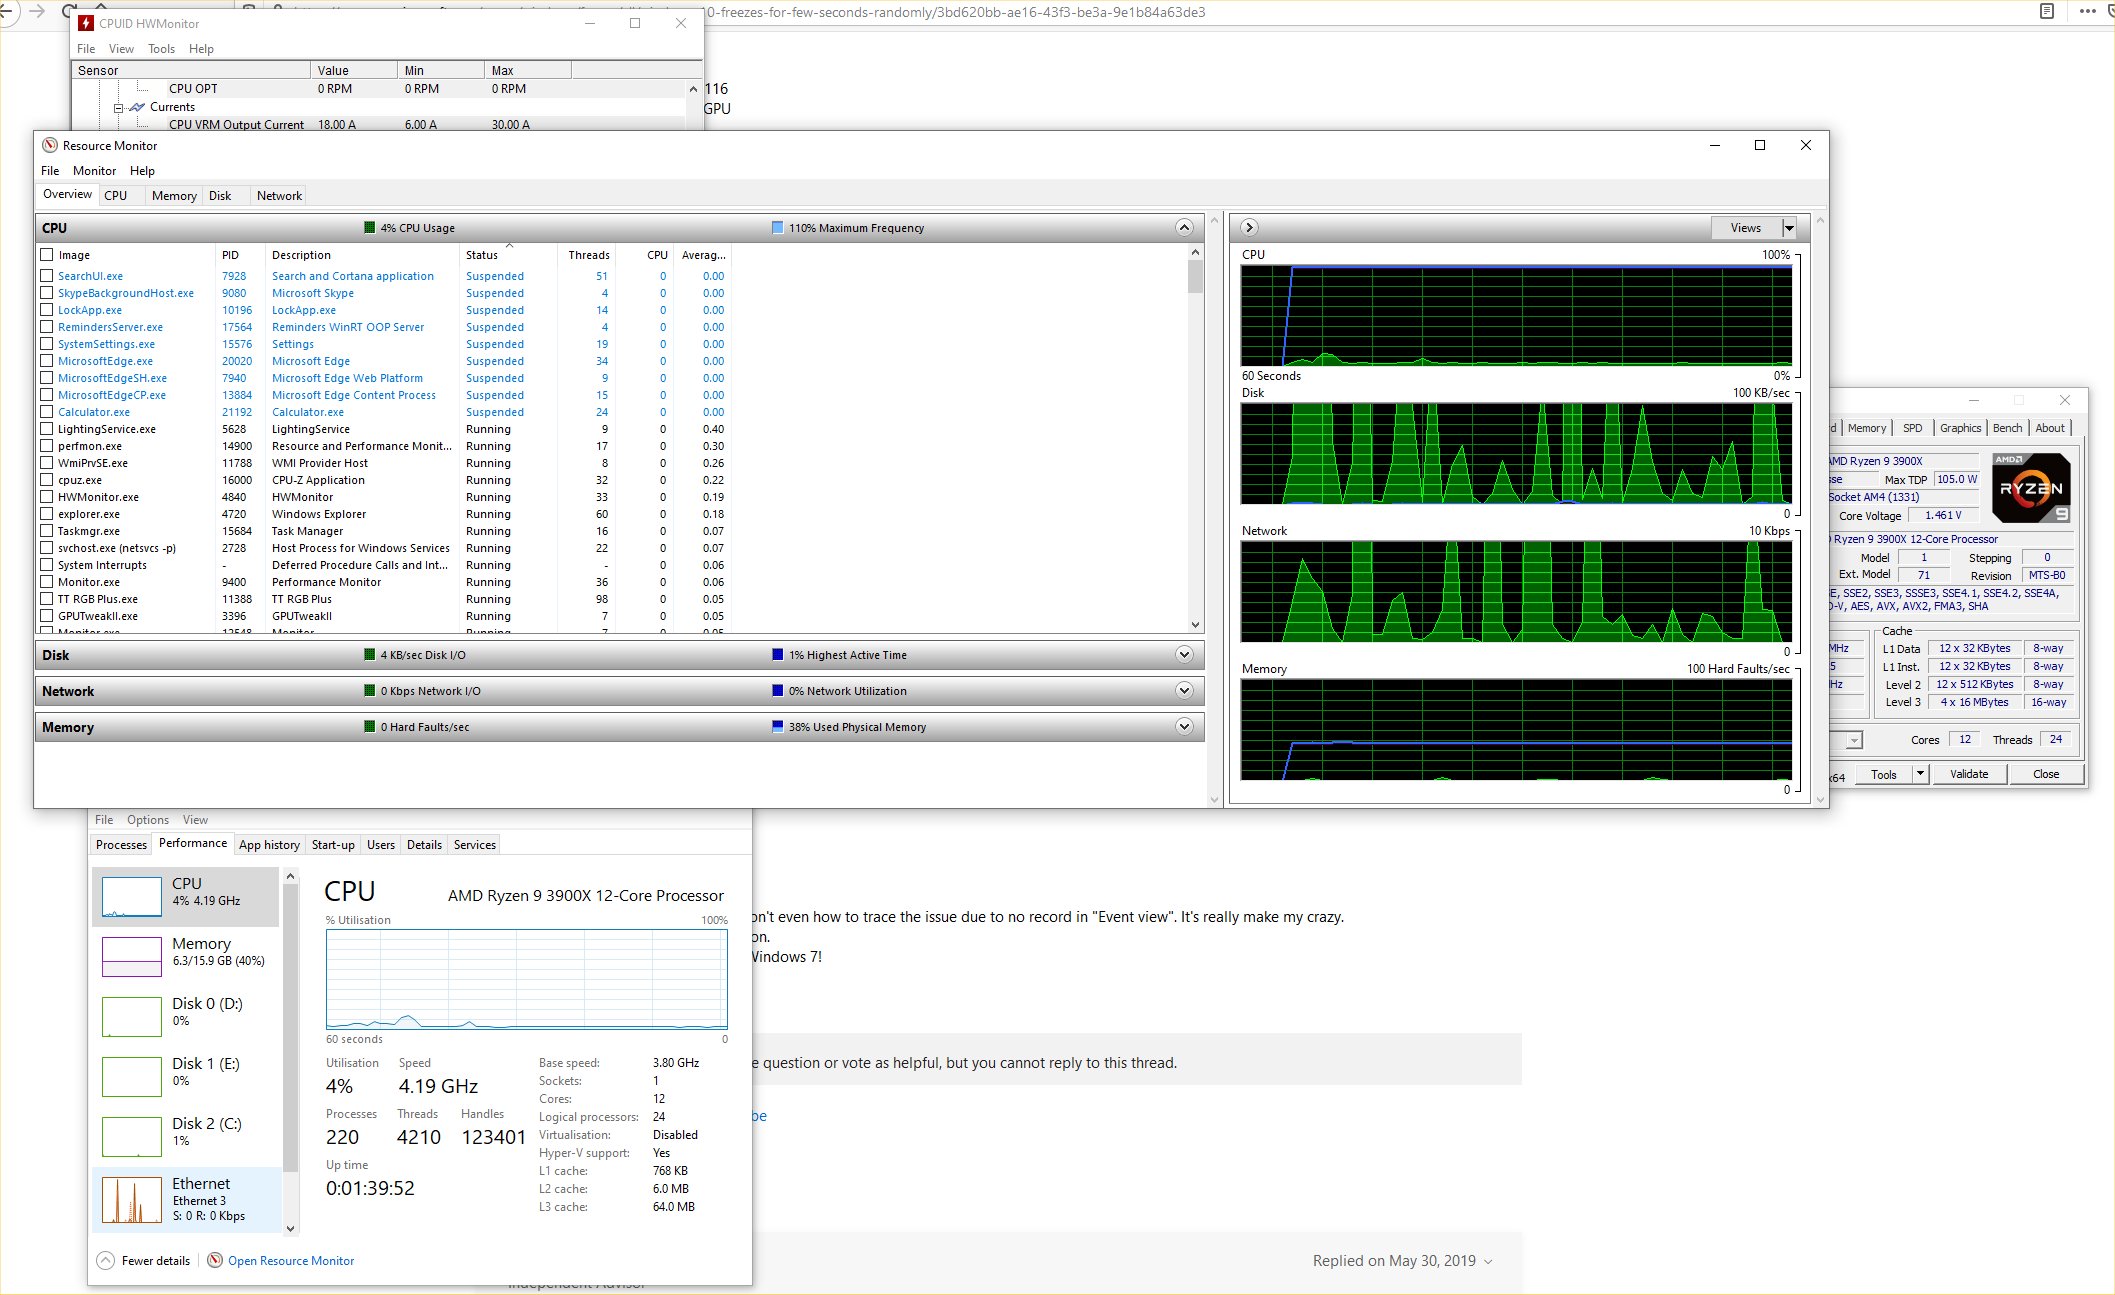Viewport: 2115px width, 1295px height.
Task: Check the MicrosoftEdge.exe process checkbox
Action: [x=47, y=361]
